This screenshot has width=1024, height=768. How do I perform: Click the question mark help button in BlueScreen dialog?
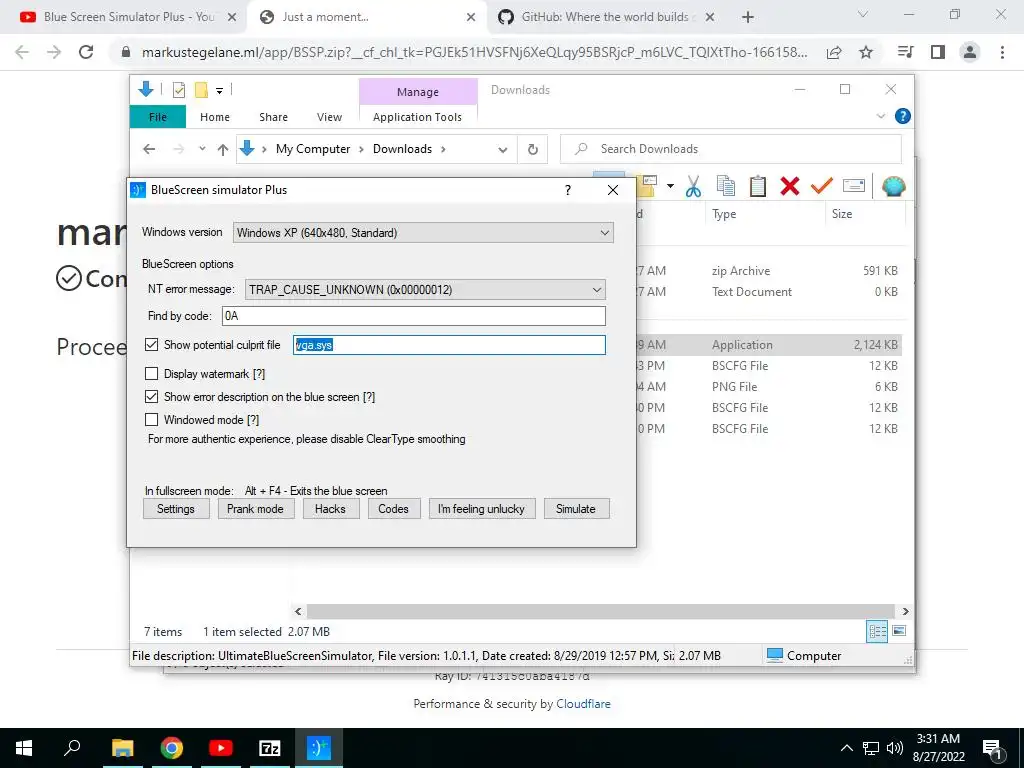[x=568, y=190]
